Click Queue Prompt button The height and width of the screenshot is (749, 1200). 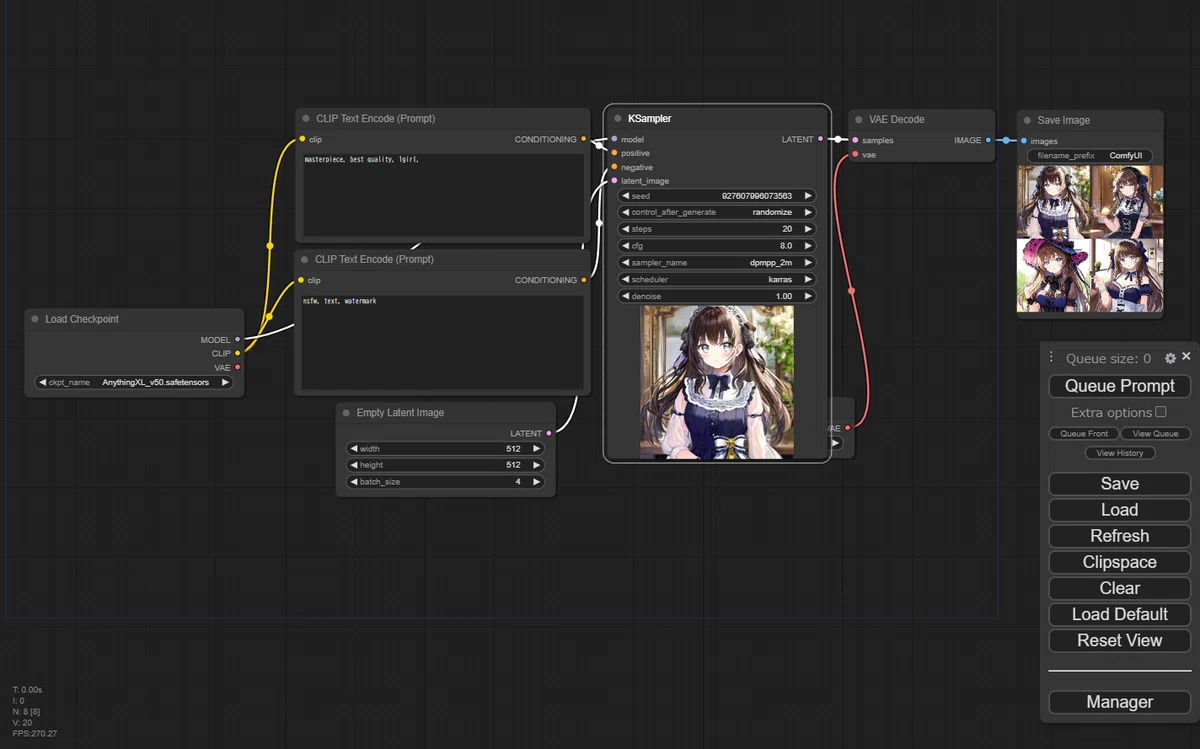pos(1119,386)
